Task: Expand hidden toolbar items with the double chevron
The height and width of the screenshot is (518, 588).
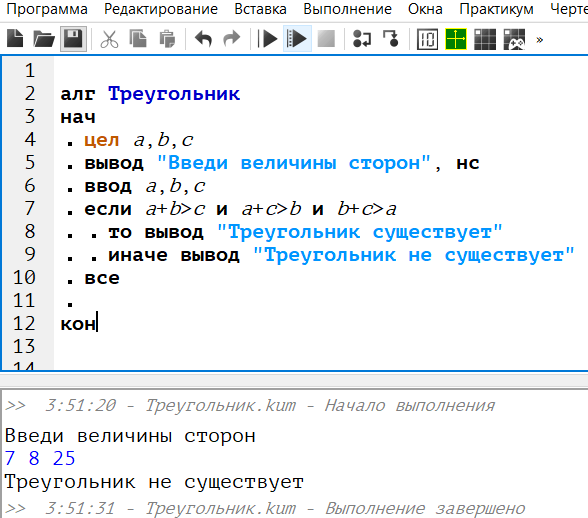Action: click(x=540, y=39)
